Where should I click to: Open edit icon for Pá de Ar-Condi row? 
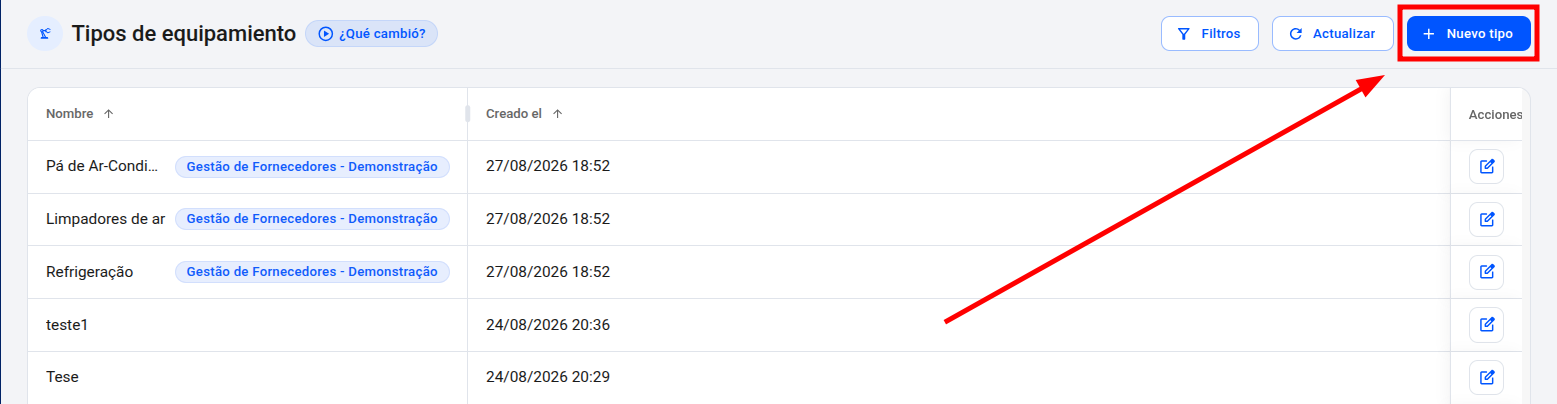(x=1486, y=166)
